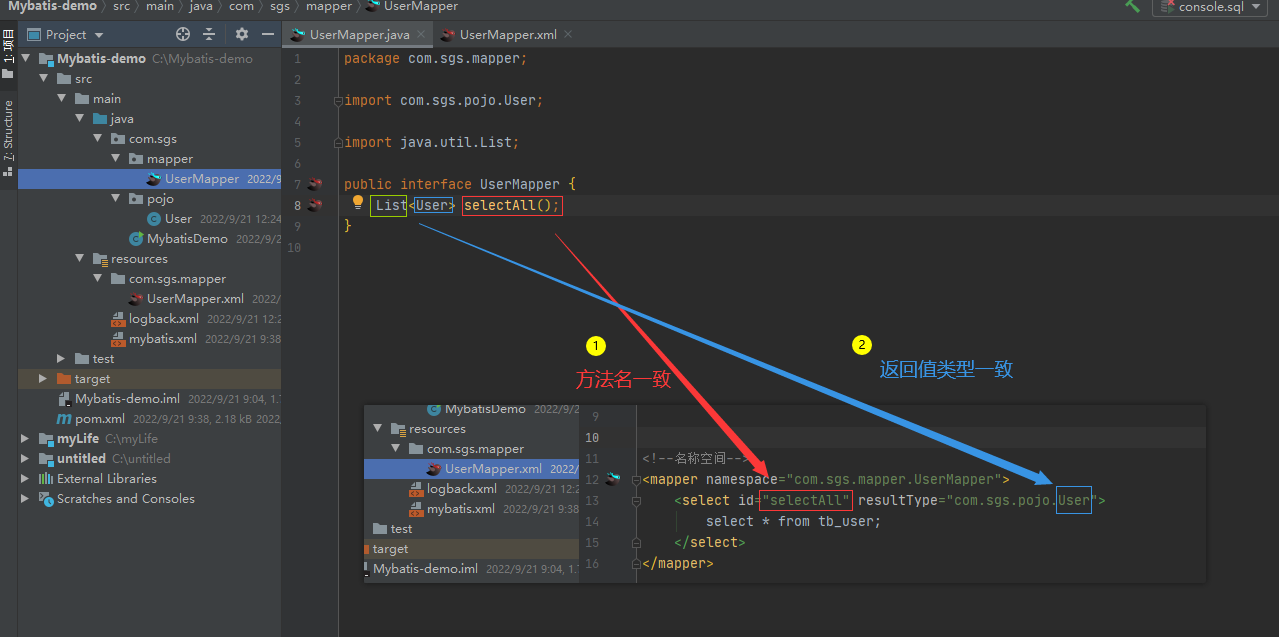The width and height of the screenshot is (1279, 637).
Task: Click the mybatis.xml file icon
Action: pyautogui.click(x=118, y=339)
